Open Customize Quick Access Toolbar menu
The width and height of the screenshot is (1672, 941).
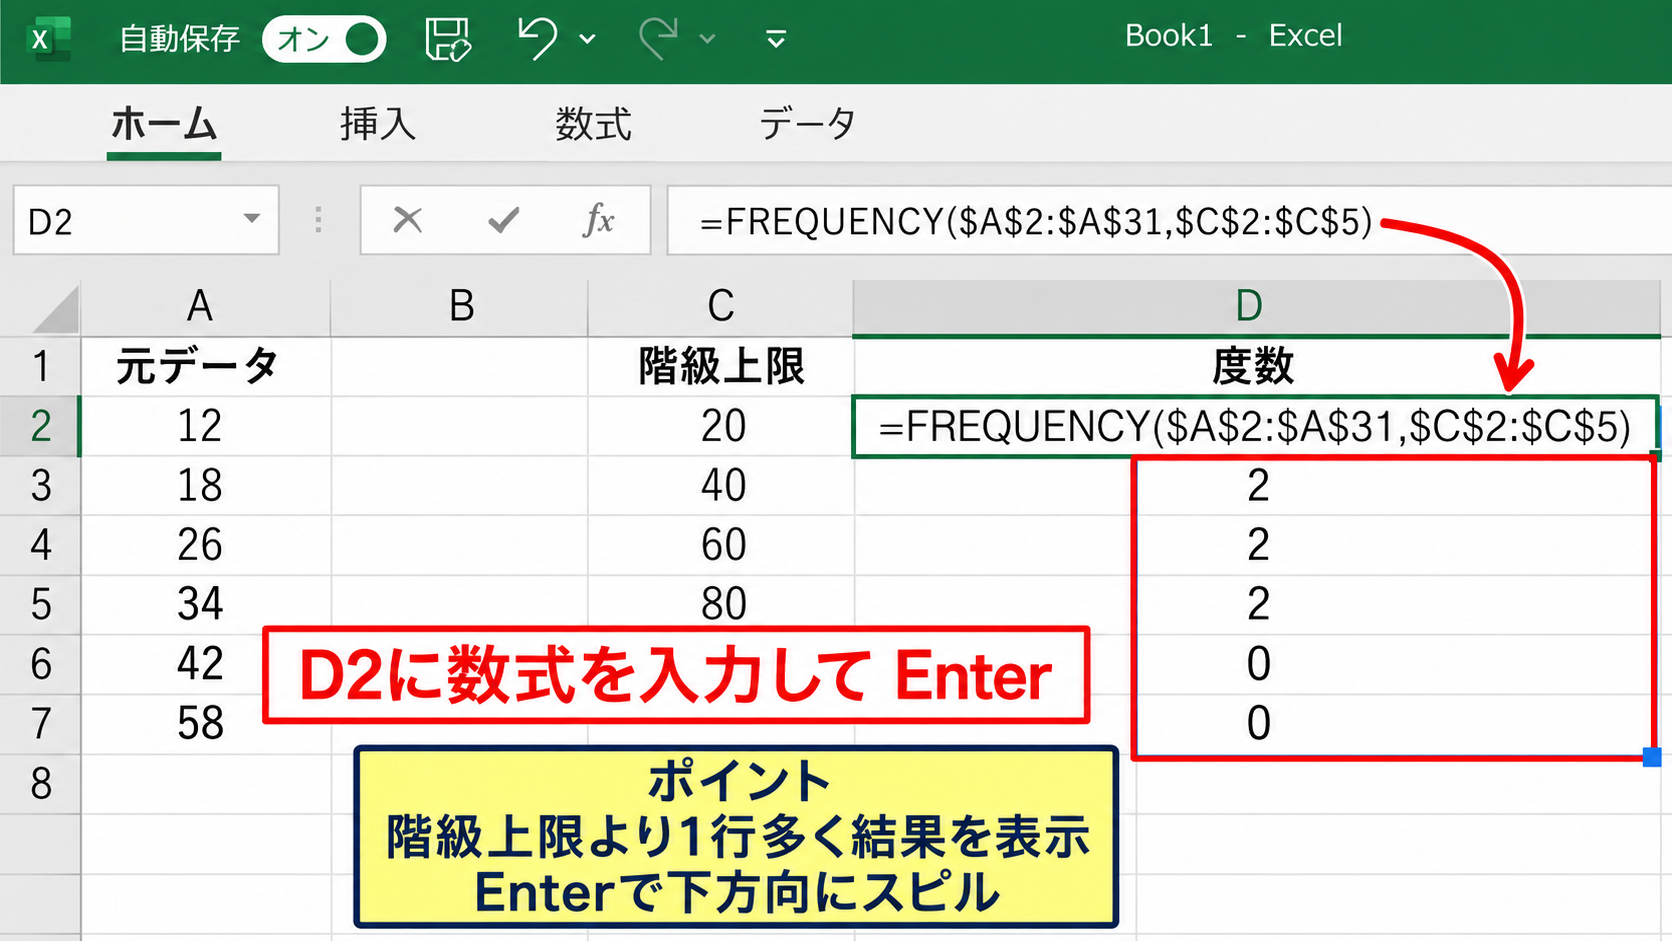[775, 39]
